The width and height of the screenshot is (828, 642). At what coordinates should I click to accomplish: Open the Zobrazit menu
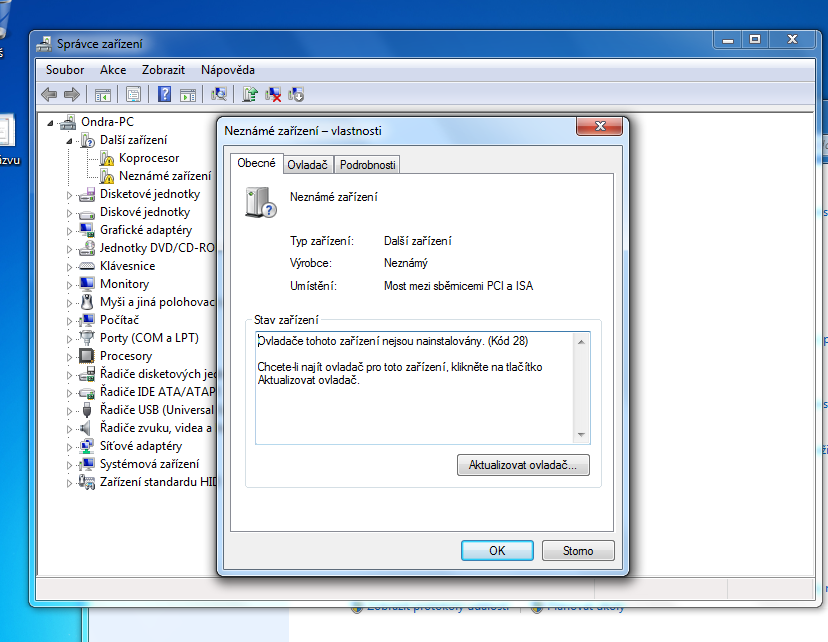click(163, 70)
